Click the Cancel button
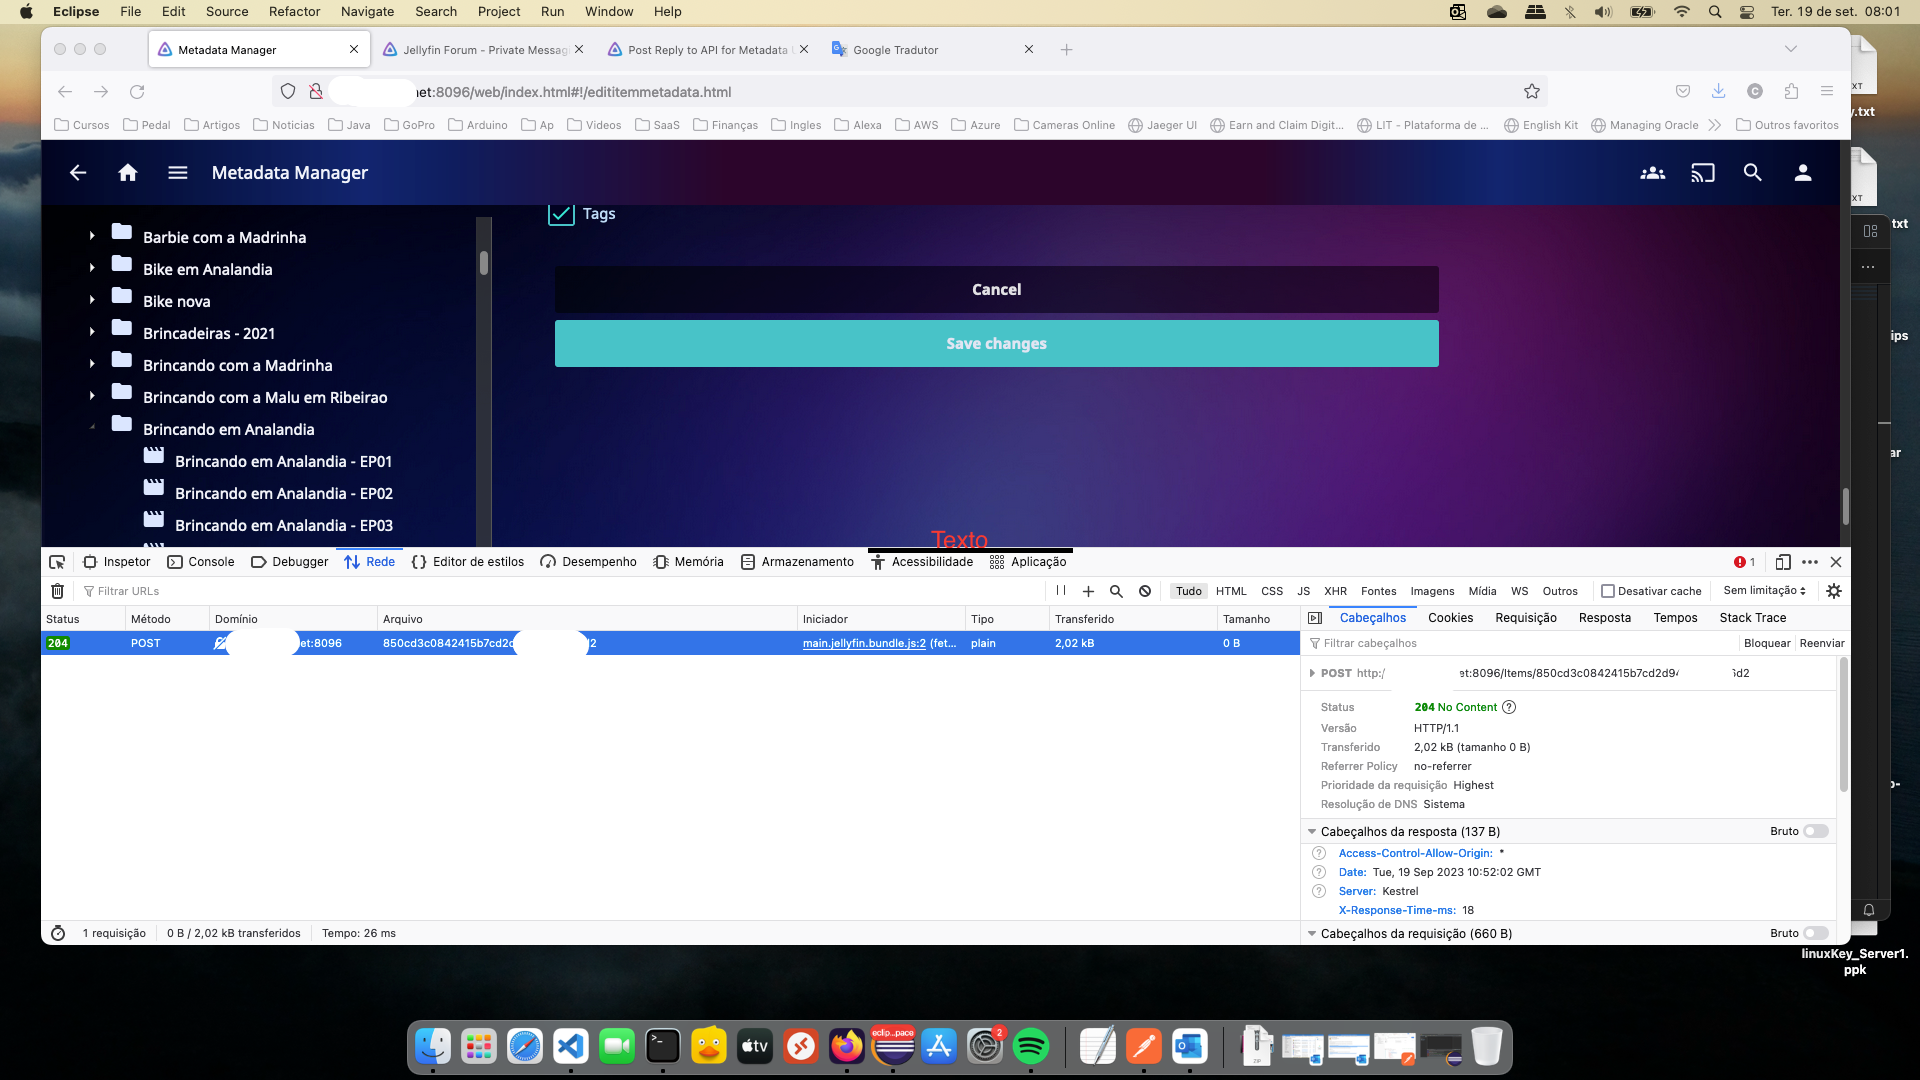This screenshot has height=1080, width=1920. tap(996, 289)
